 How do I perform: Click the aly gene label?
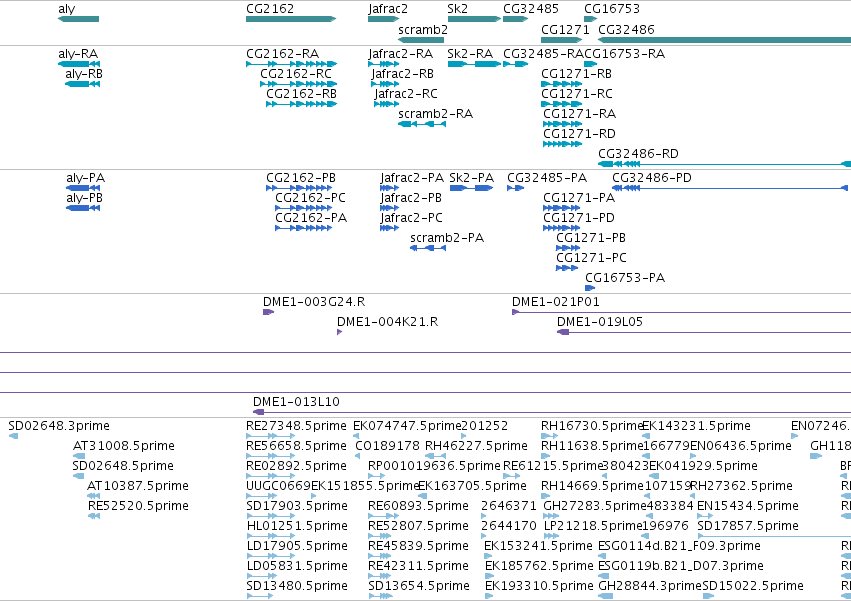click(x=67, y=9)
